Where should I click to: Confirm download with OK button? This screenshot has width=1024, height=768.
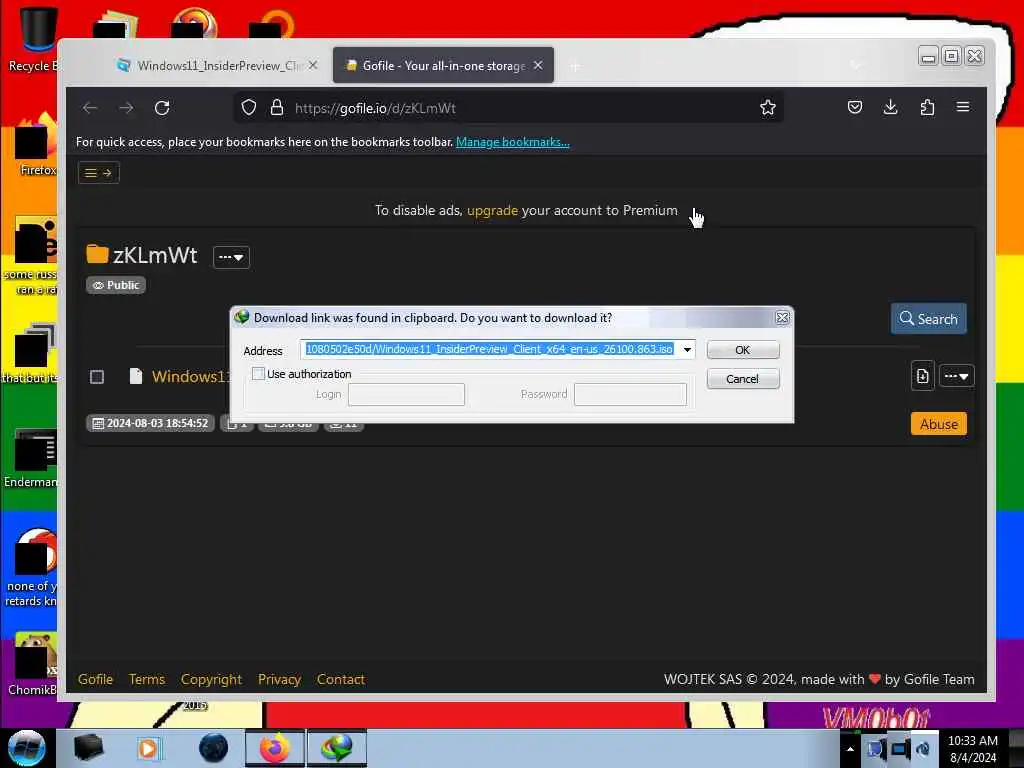coord(743,350)
